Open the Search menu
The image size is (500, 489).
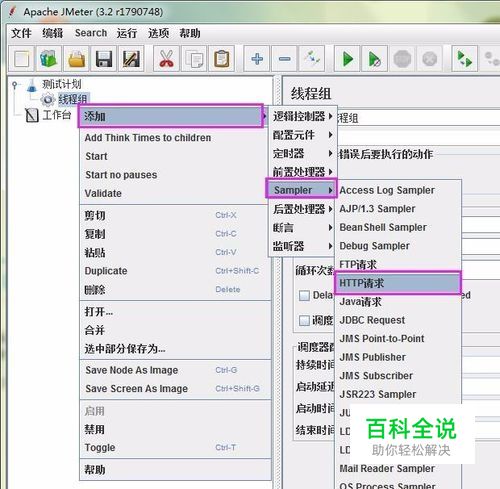(x=91, y=33)
